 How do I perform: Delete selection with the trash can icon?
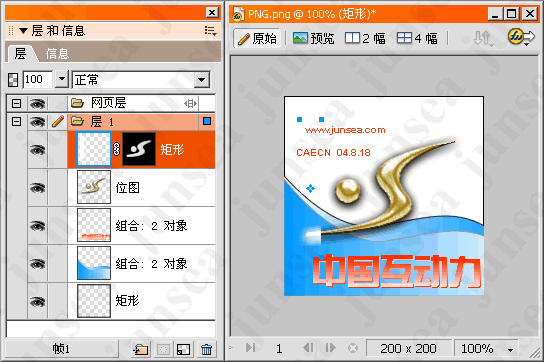(206, 349)
